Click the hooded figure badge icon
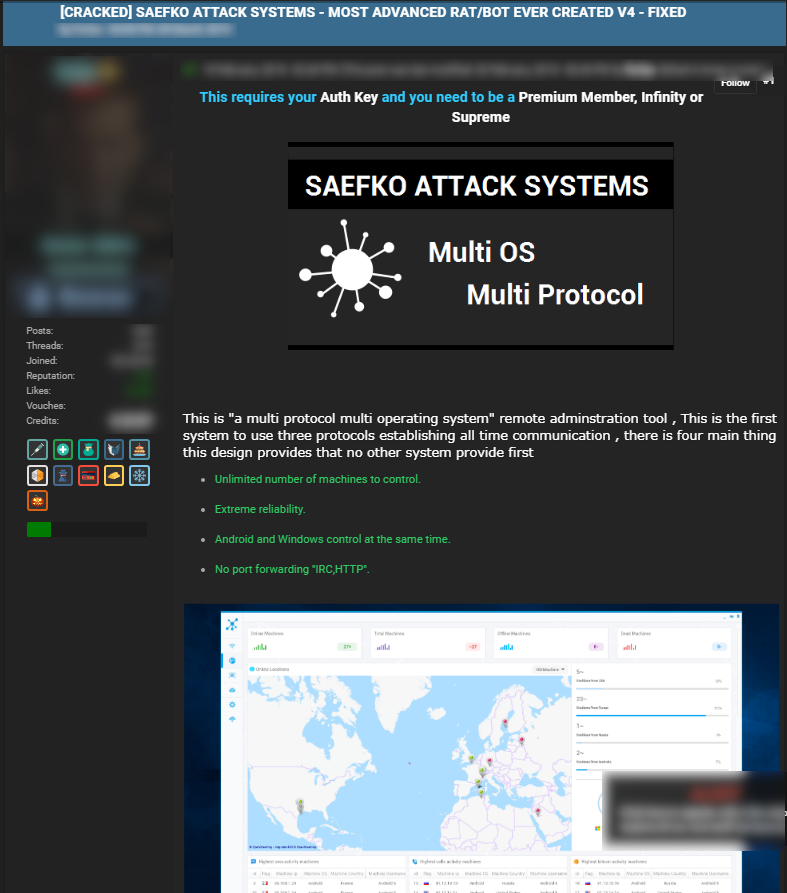Screen dimensions: 787x893 [x=63, y=476]
